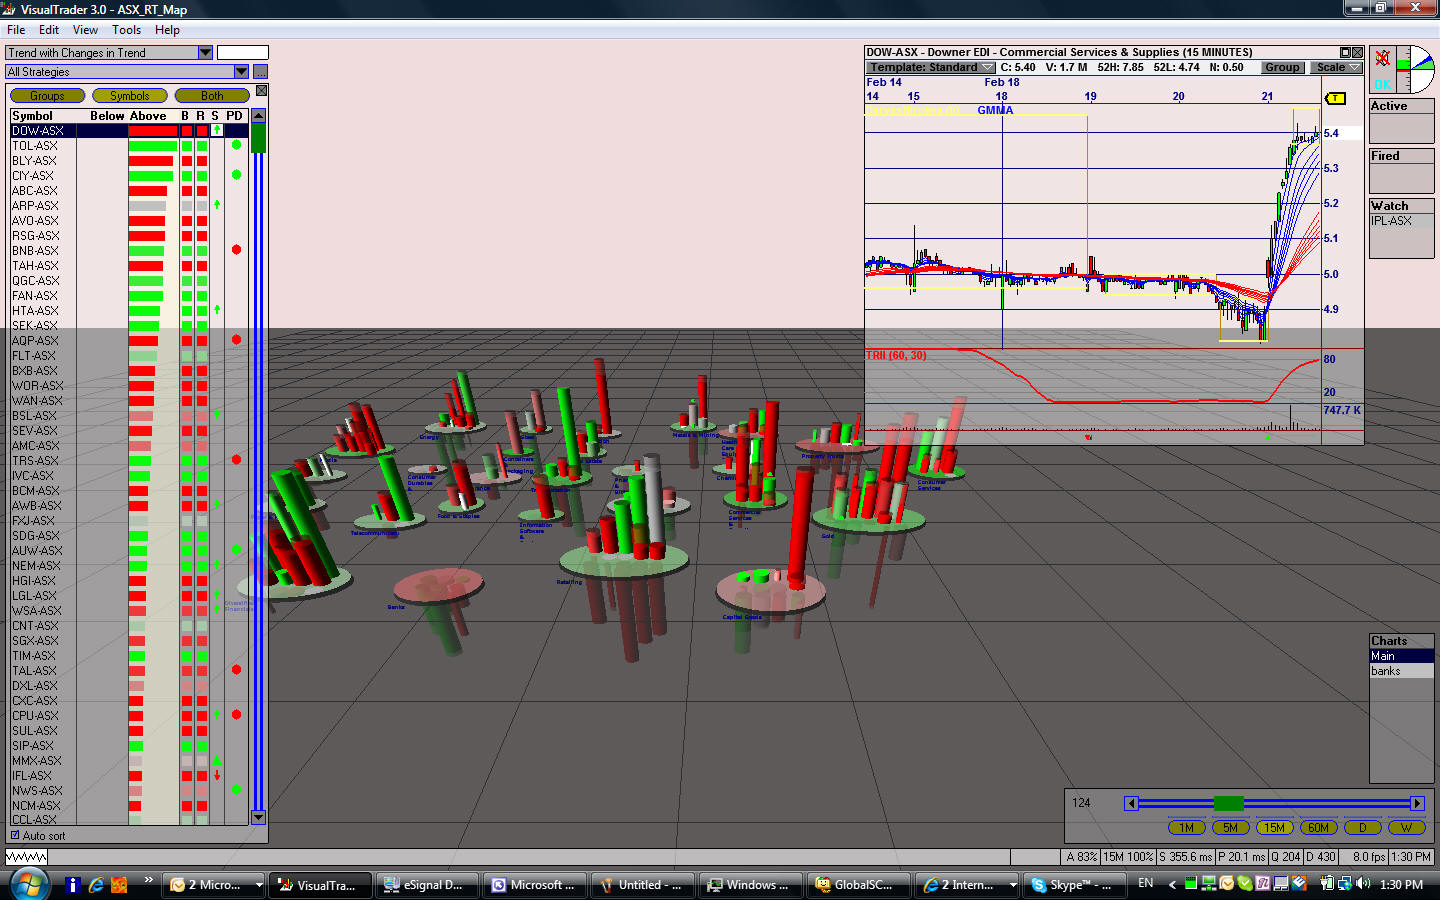Click the Group button in chart header
The height and width of the screenshot is (900, 1440).
tap(1282, 68)
